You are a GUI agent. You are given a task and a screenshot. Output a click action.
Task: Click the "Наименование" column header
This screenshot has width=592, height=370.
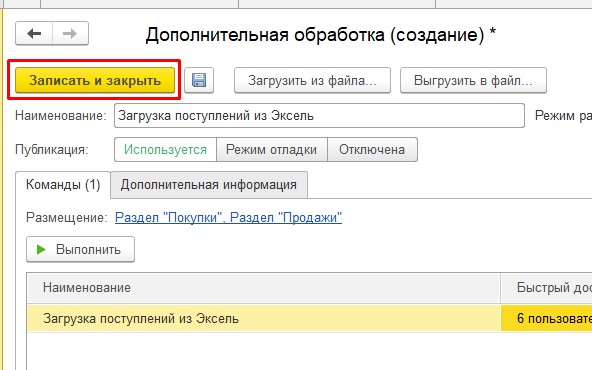pyautogui.click(x=264, y=288)
